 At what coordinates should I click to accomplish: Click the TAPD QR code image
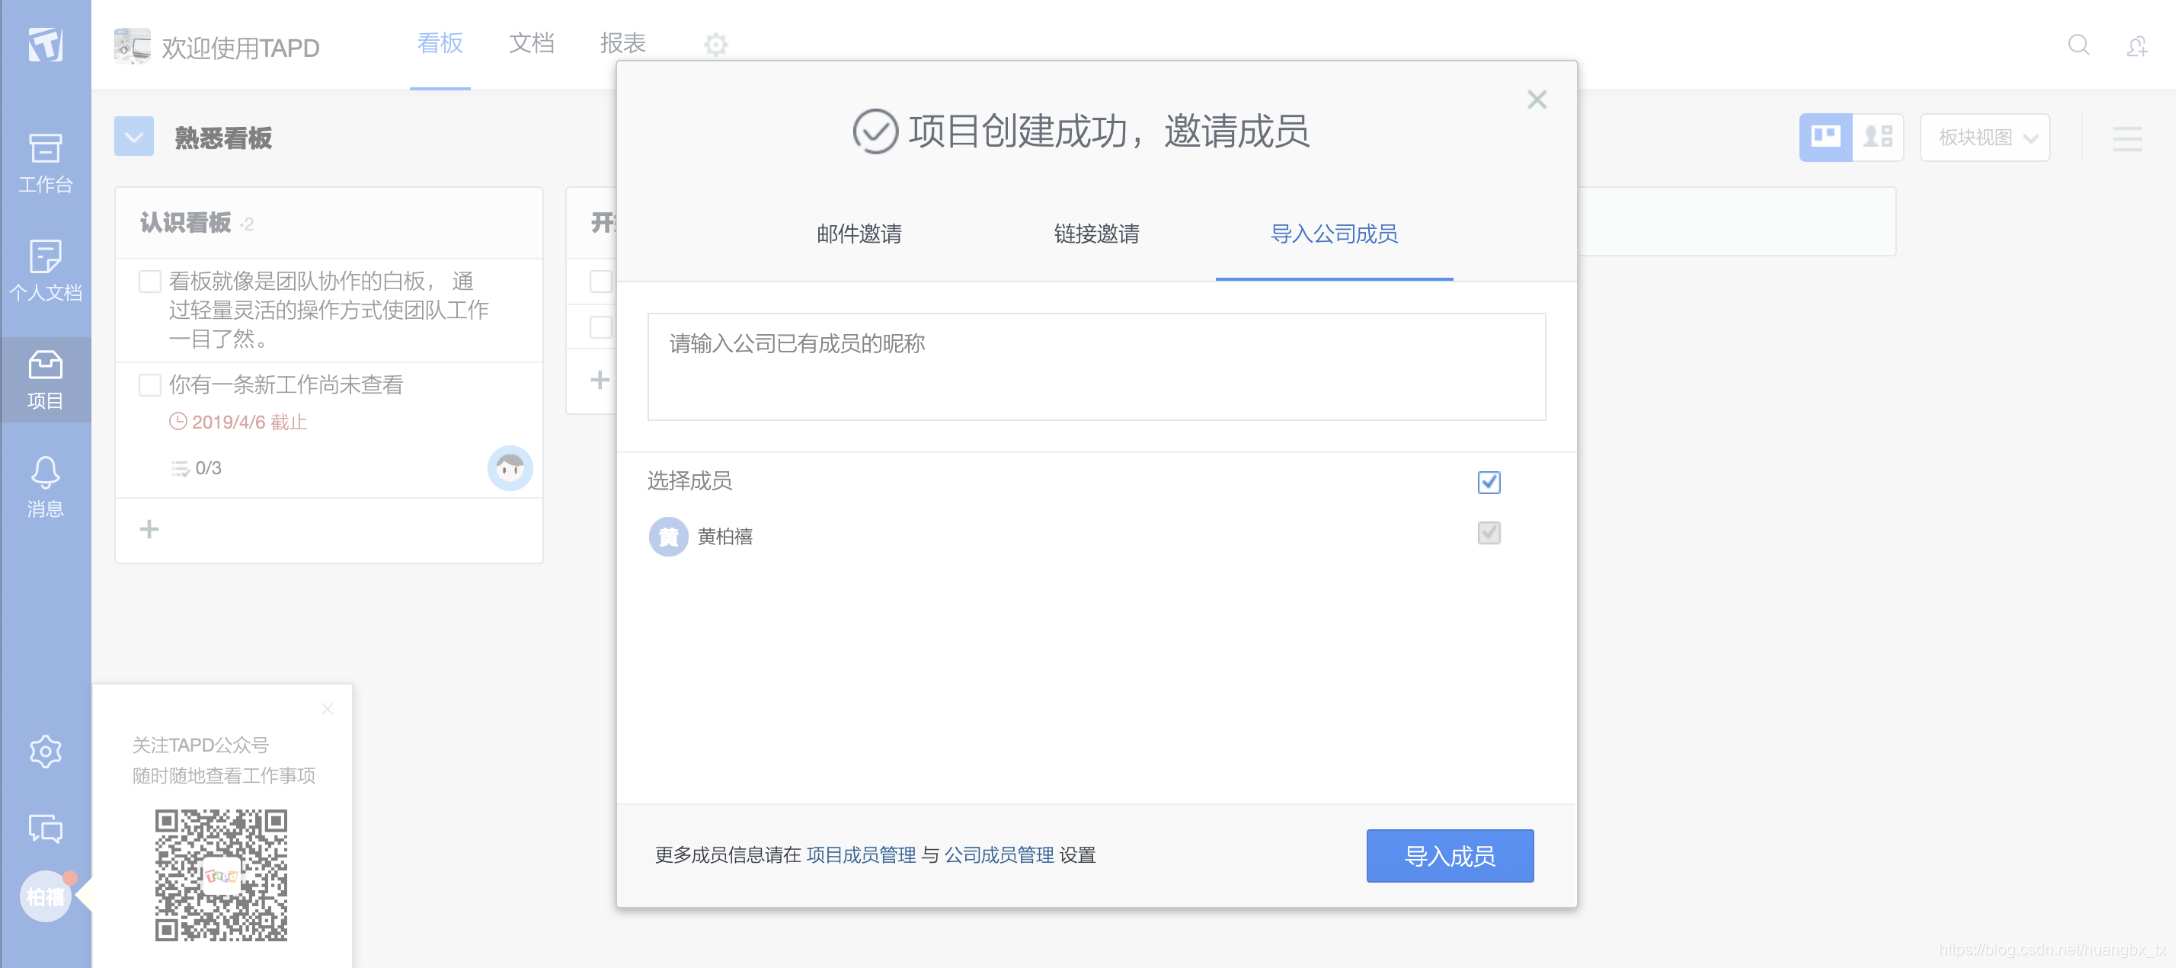tap(221, 875)
